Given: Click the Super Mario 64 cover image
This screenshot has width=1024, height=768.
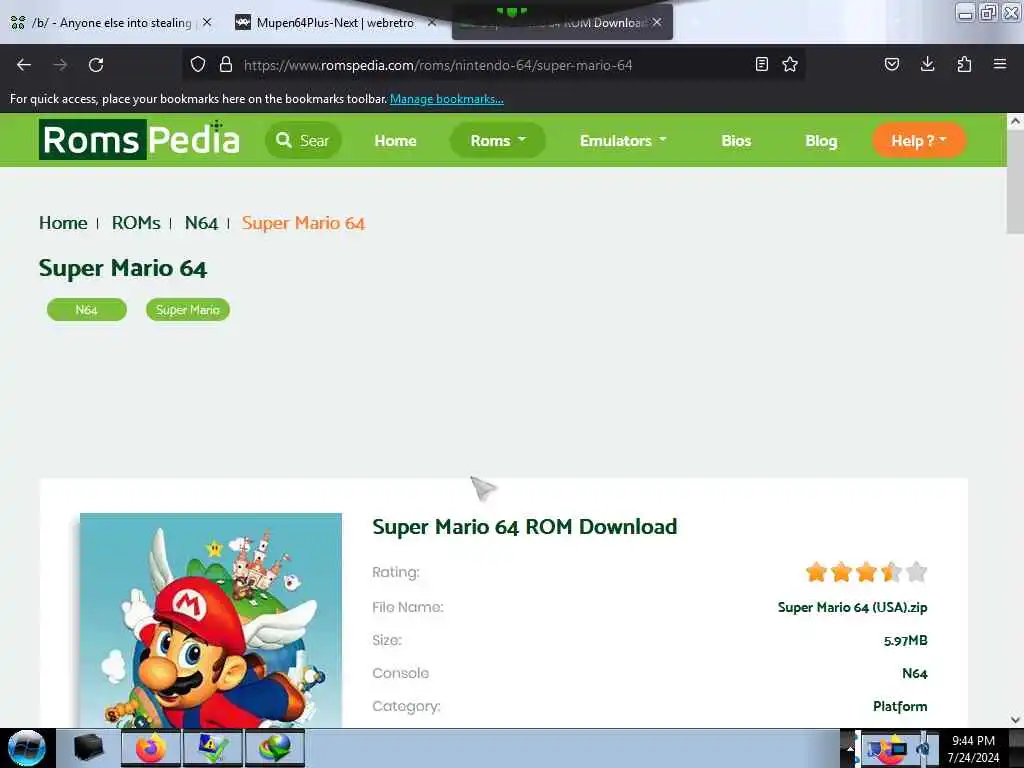Looking at the screenshot, I should [211, 620].
